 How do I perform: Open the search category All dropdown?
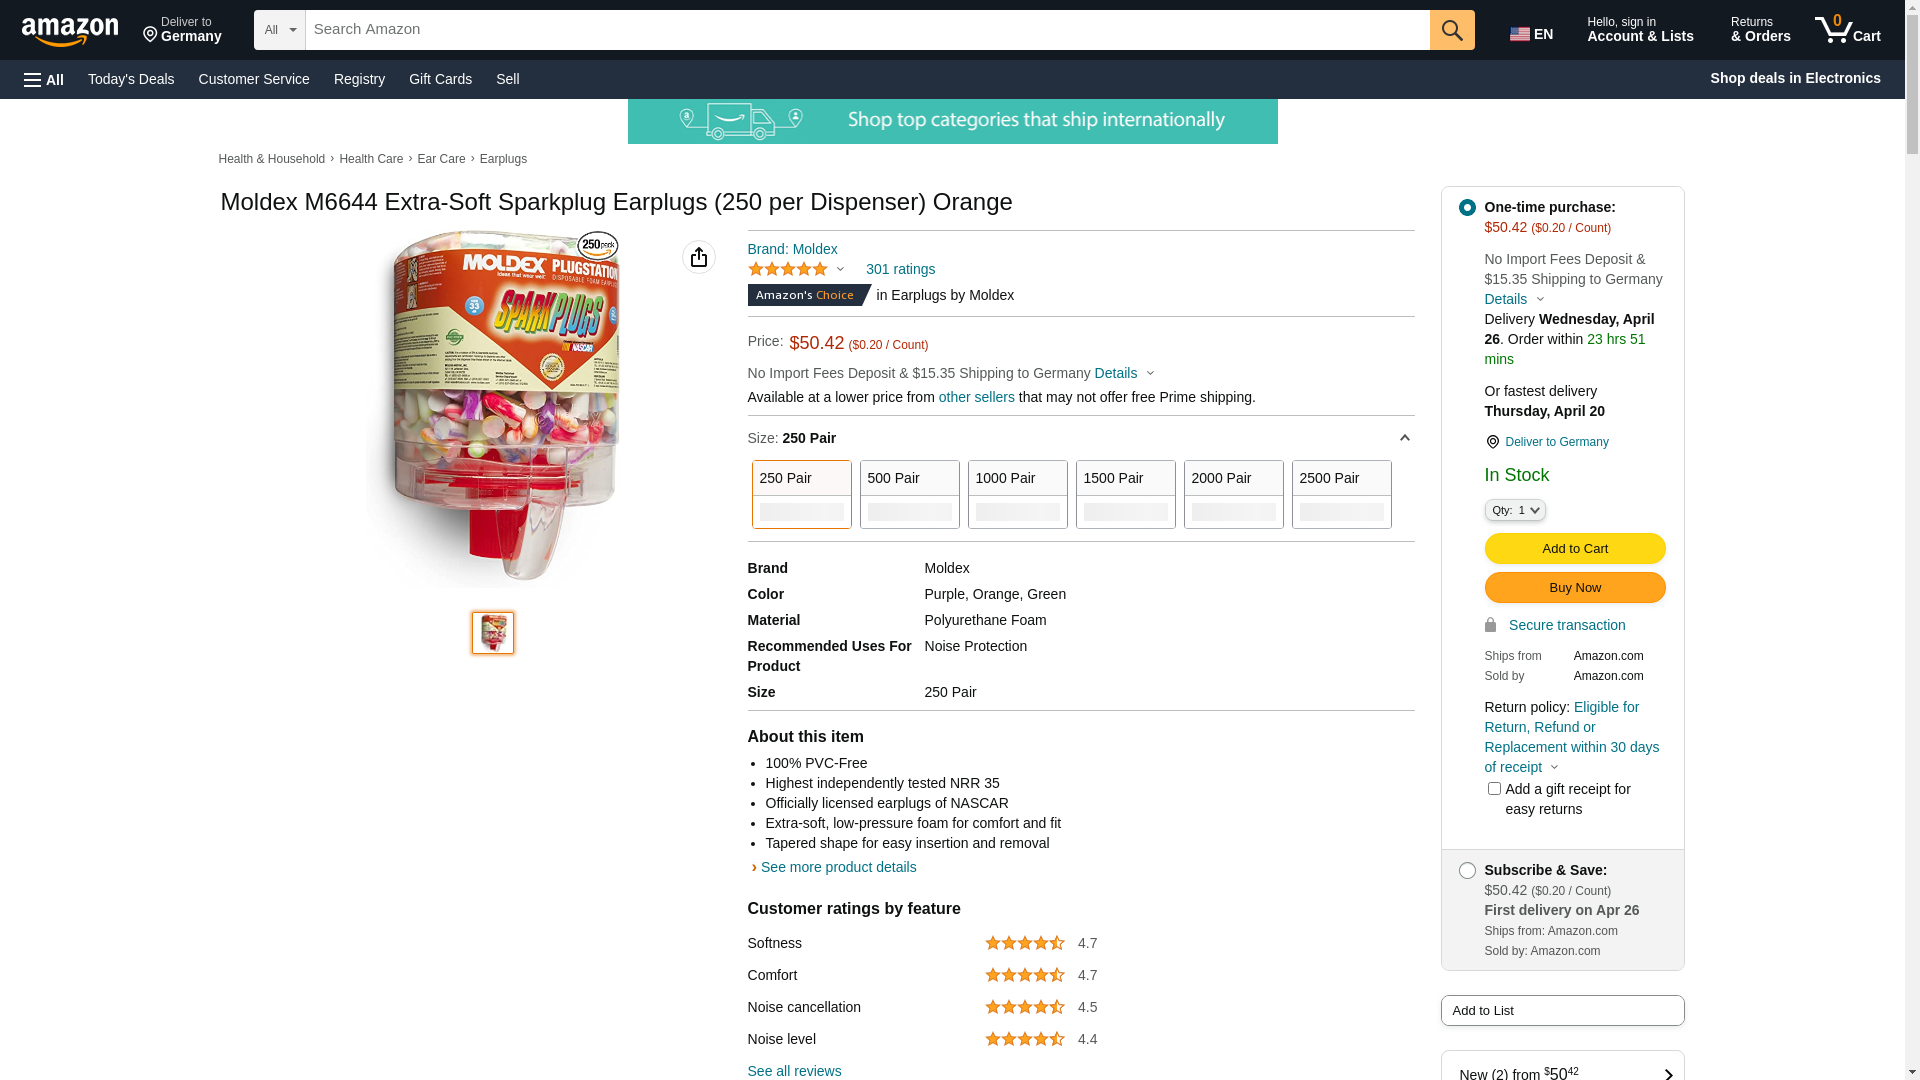[279, 30]
